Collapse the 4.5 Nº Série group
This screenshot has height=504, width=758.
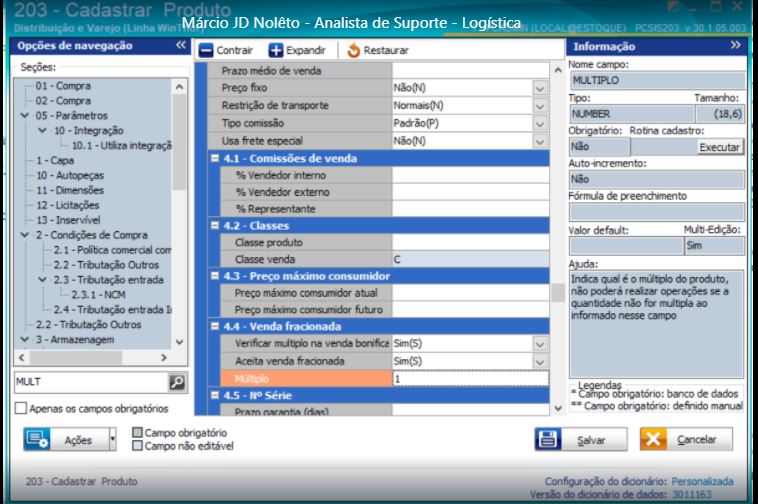pyautogui.click(x=215, y=395)
